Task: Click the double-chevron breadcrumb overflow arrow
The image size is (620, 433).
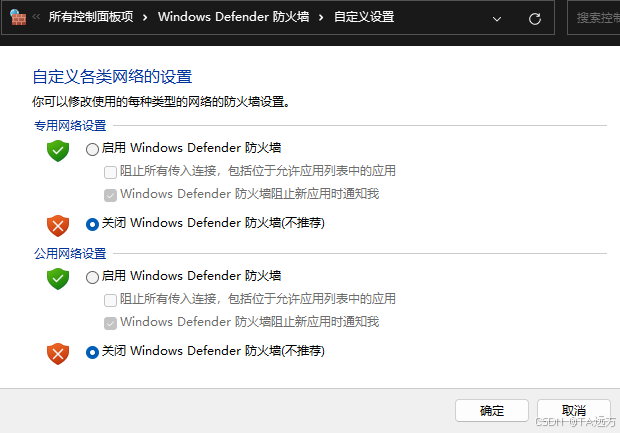Action: (36, 17)
